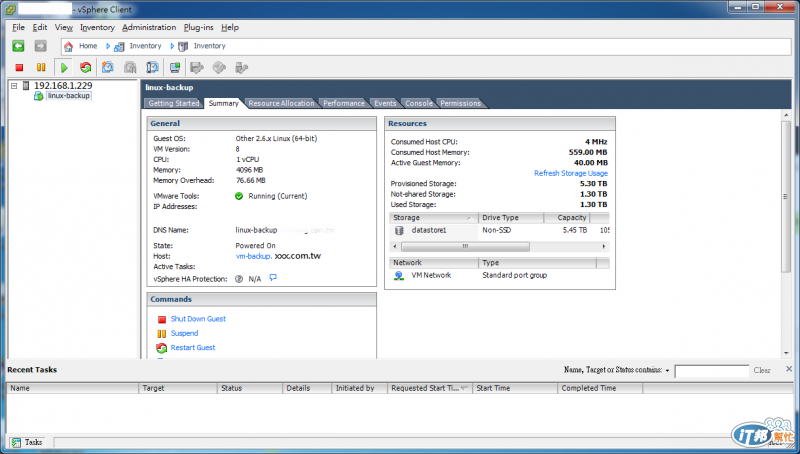Click the breadcrumb arrow before second Inventory
This screenshot has width=800, height=454.
(x=172, y=46)
